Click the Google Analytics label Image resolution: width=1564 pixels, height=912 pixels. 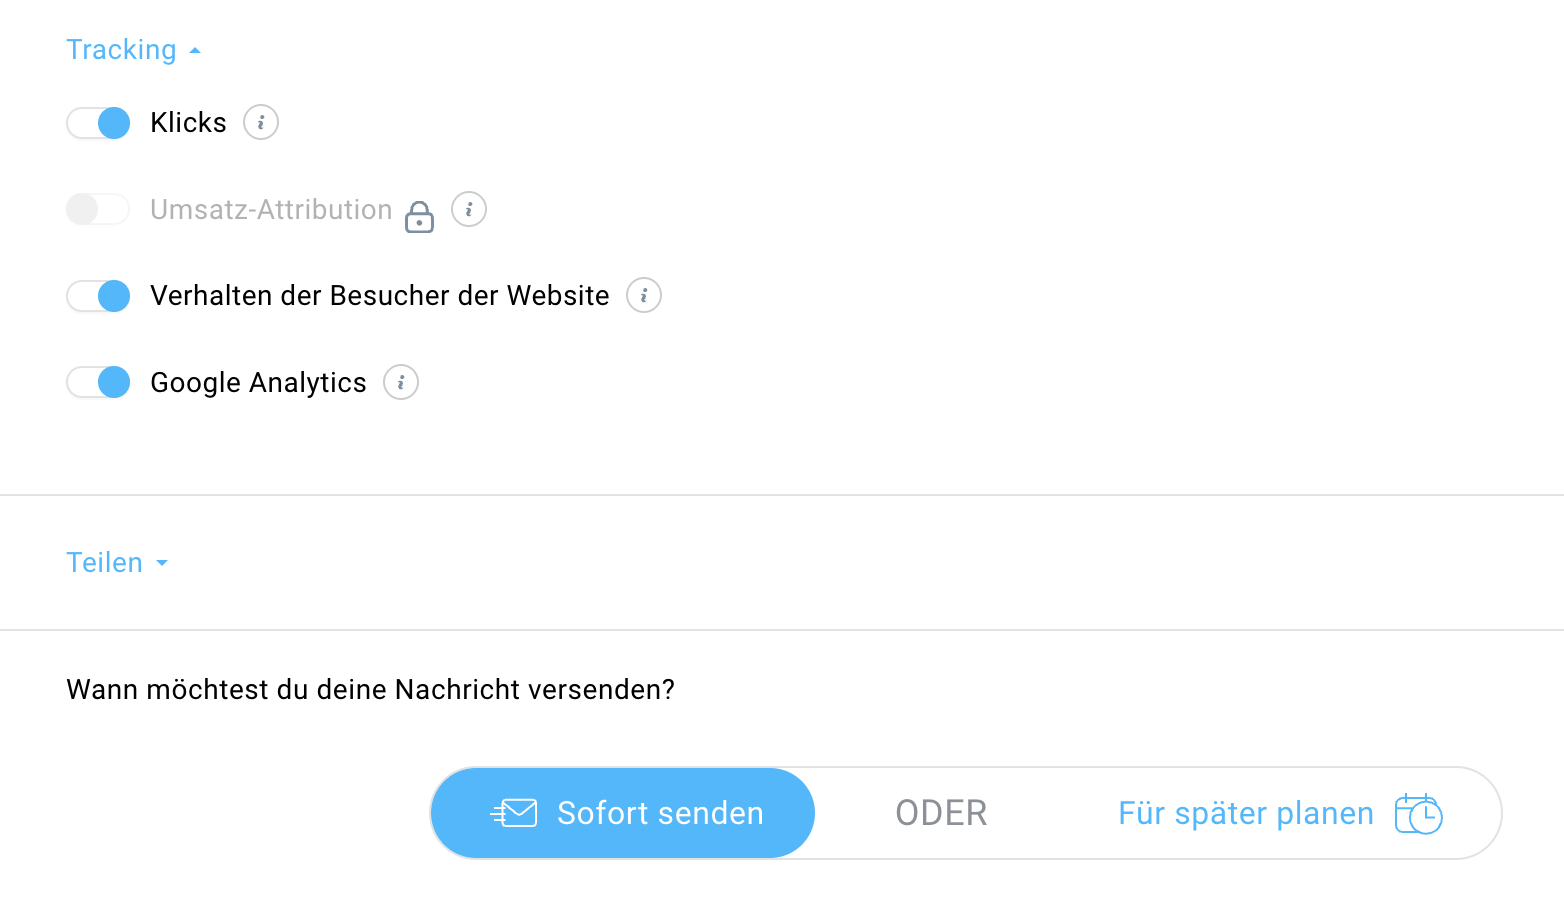point(258,382)
